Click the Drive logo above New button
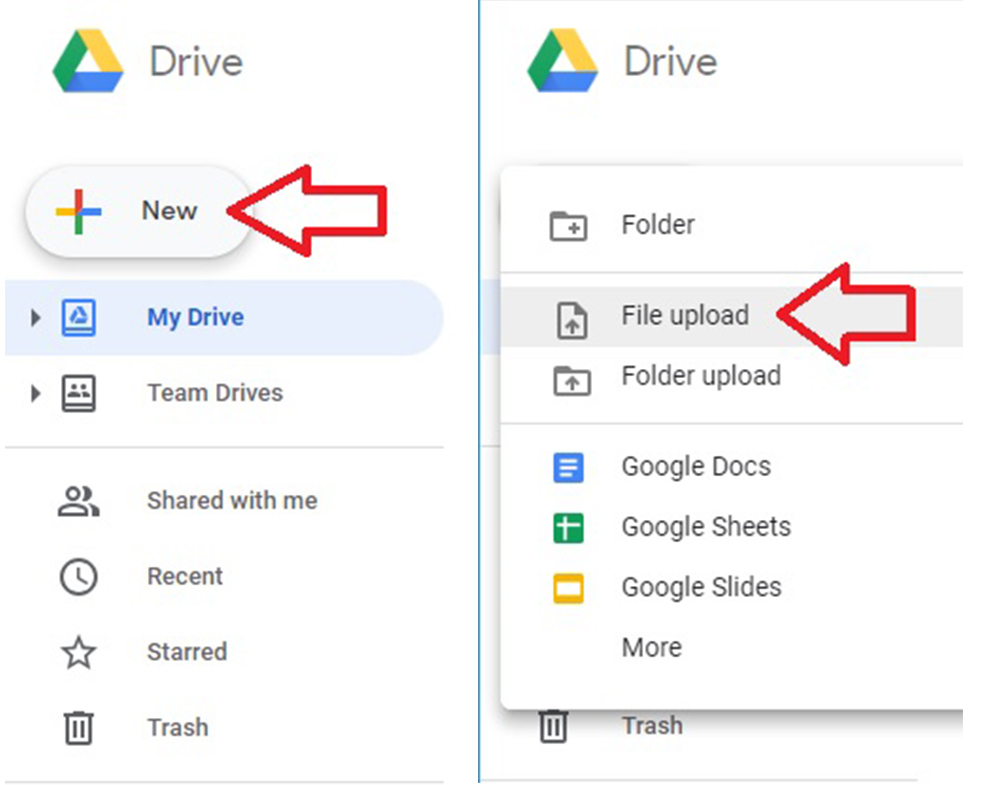The width and height of the screenshot is (981, 785). pyautogui.click(x=88, y=62)
